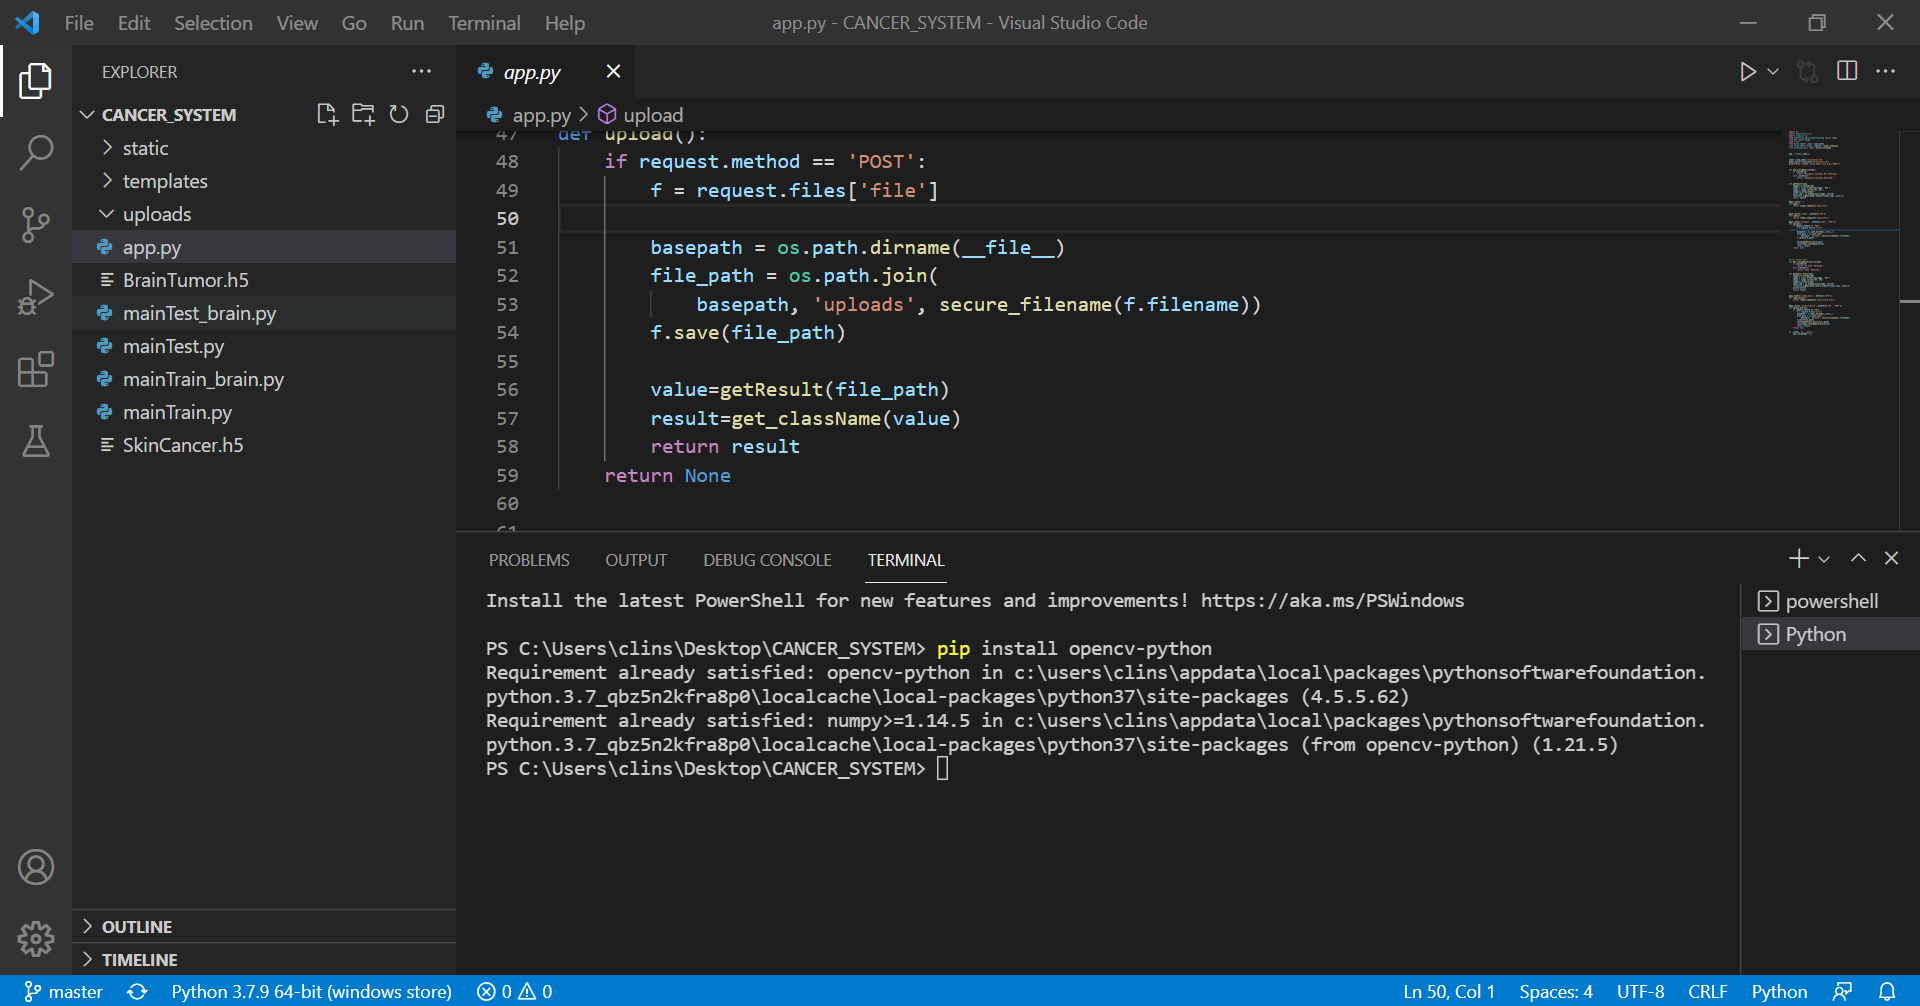This screenshot has height=1006, width=1920.
Task: Expand the OUTLINE section
Action: point(264,927)
